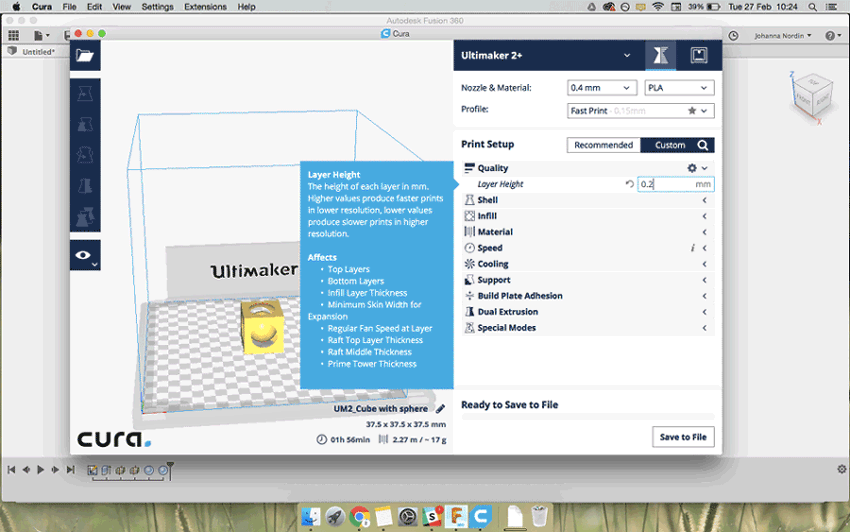Click the Save to File button
The image size is (850, 532).
pyautogui.click(x=683, y=437)
